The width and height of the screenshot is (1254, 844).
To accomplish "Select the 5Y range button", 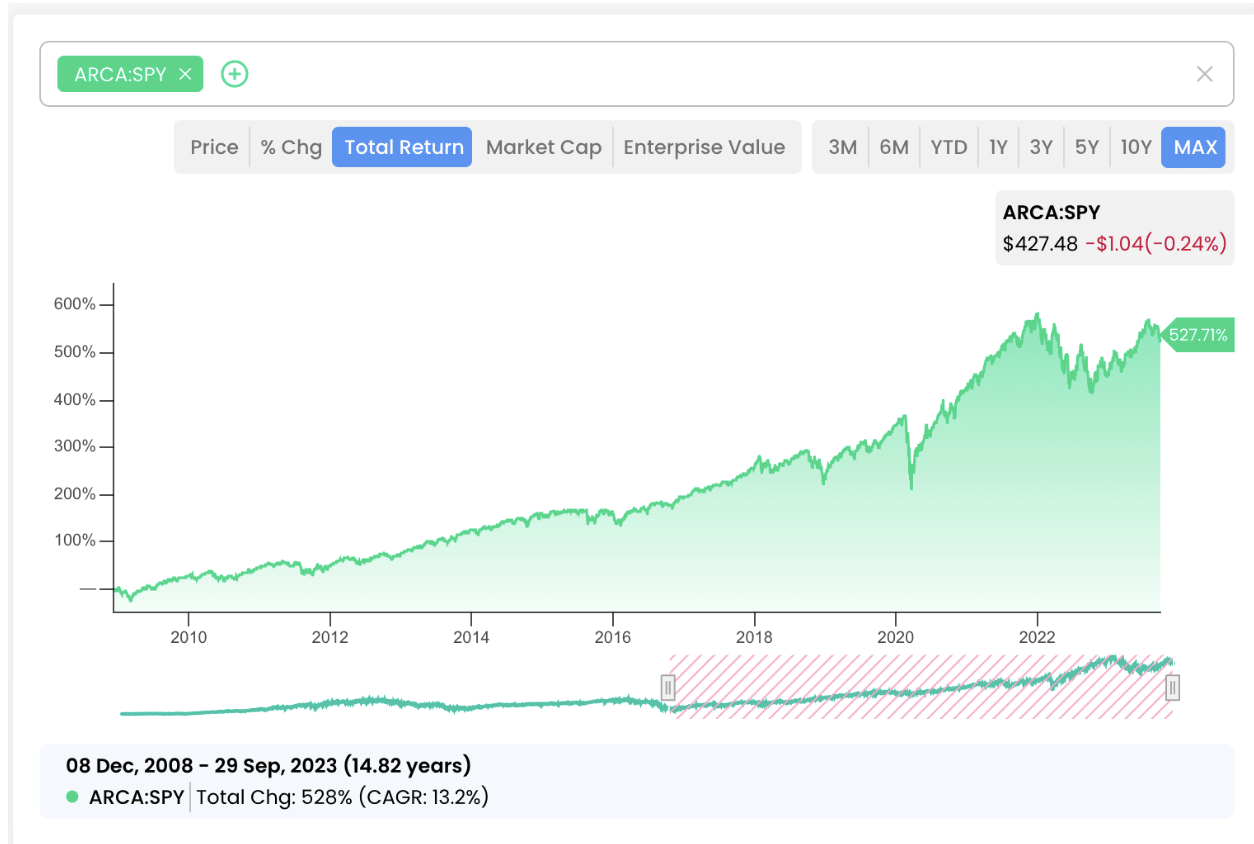I will pos(1086,147).
